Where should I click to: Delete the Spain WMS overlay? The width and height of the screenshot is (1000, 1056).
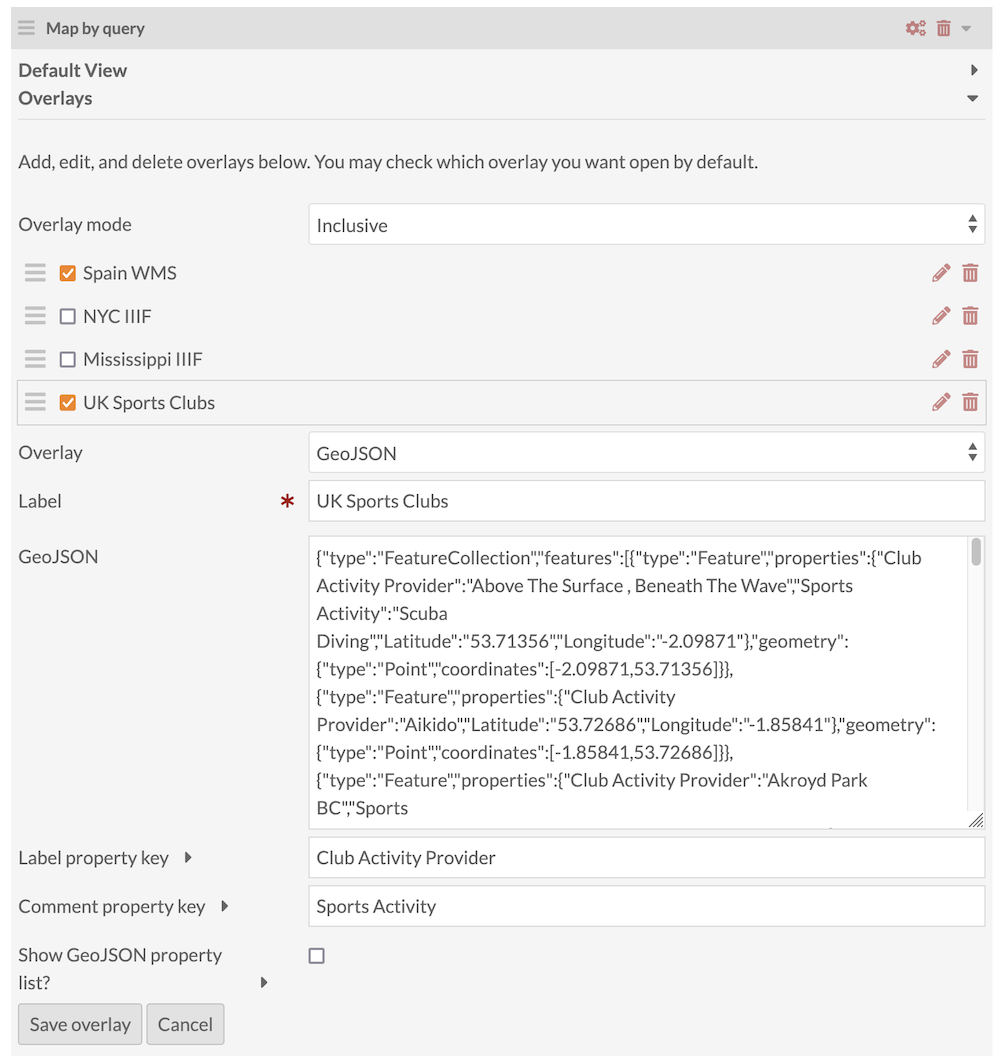pos(970,273)
